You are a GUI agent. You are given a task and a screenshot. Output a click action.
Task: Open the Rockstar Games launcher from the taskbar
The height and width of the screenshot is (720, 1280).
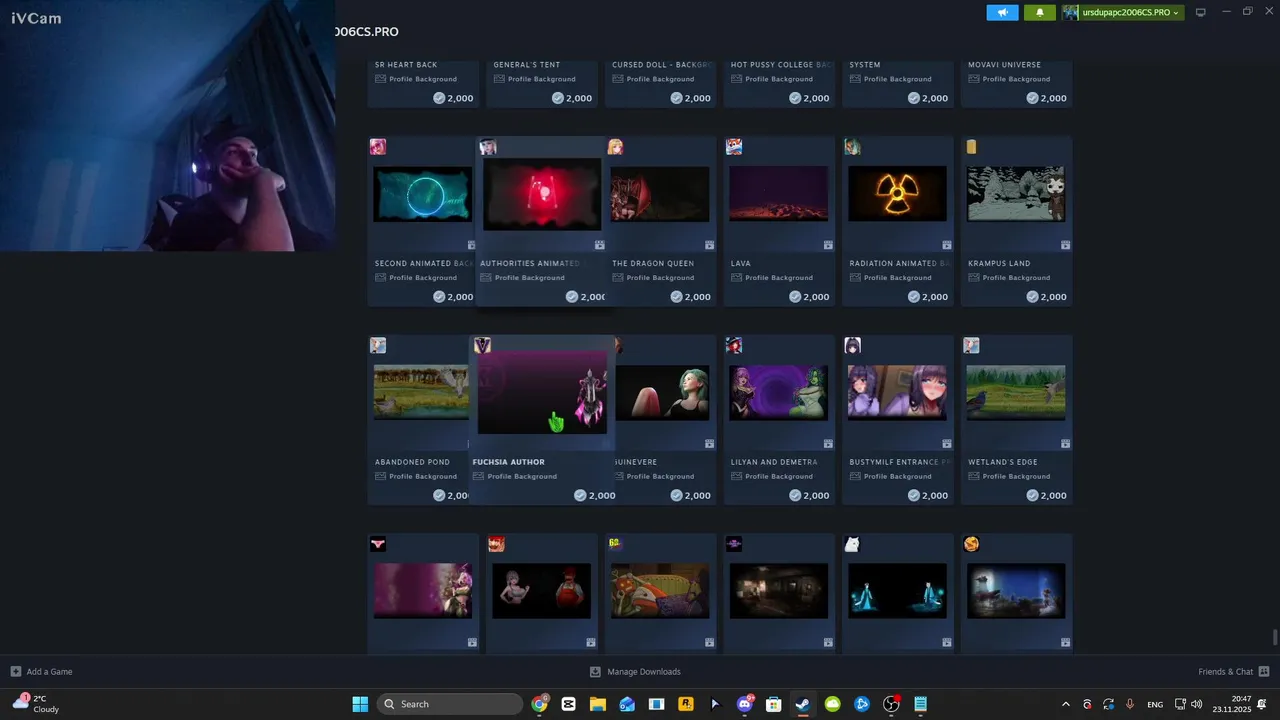pos(686,704)
